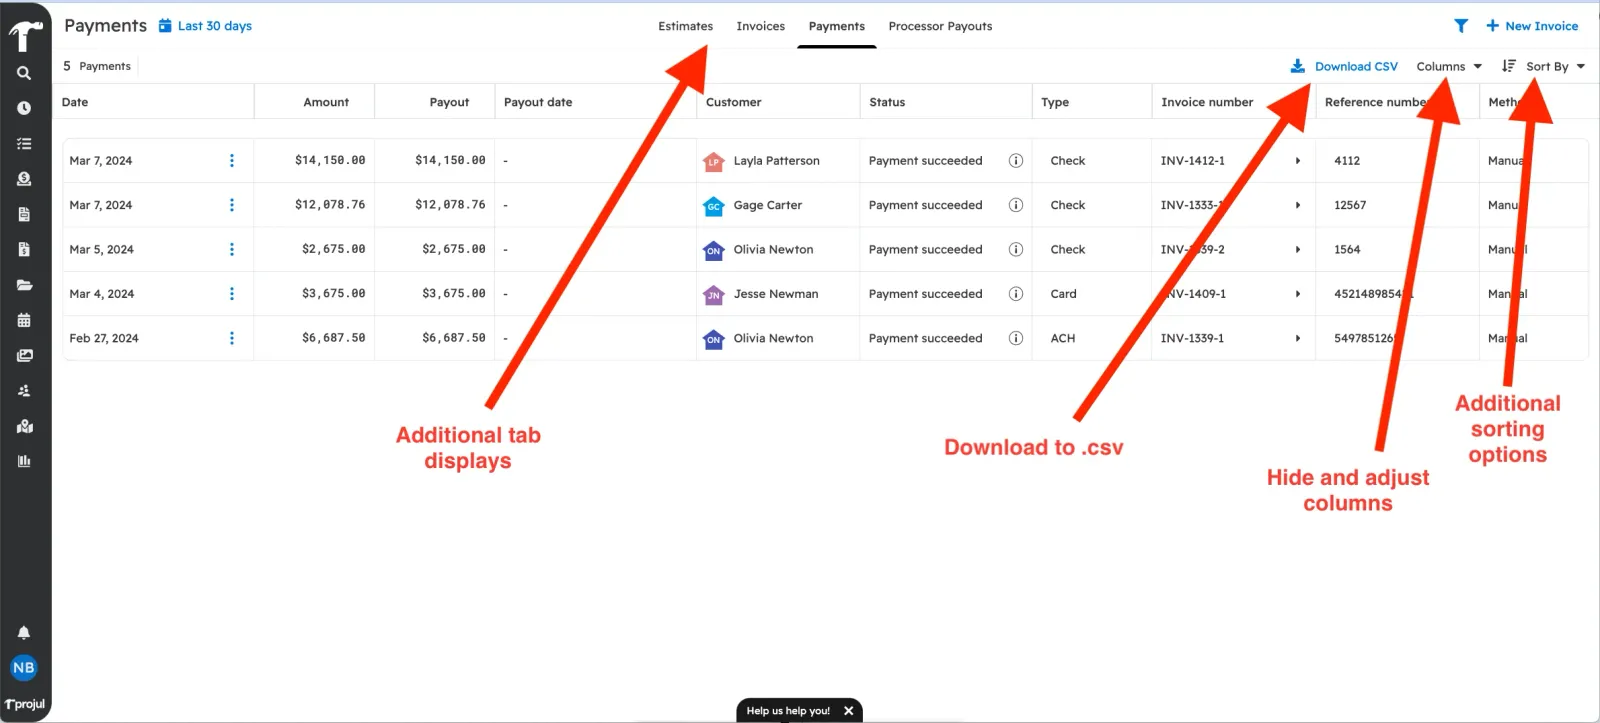The image size is (1600, 723).
Task: Click the filter funnel icon
Action: pyautogui.click(x=1461, y=26)
